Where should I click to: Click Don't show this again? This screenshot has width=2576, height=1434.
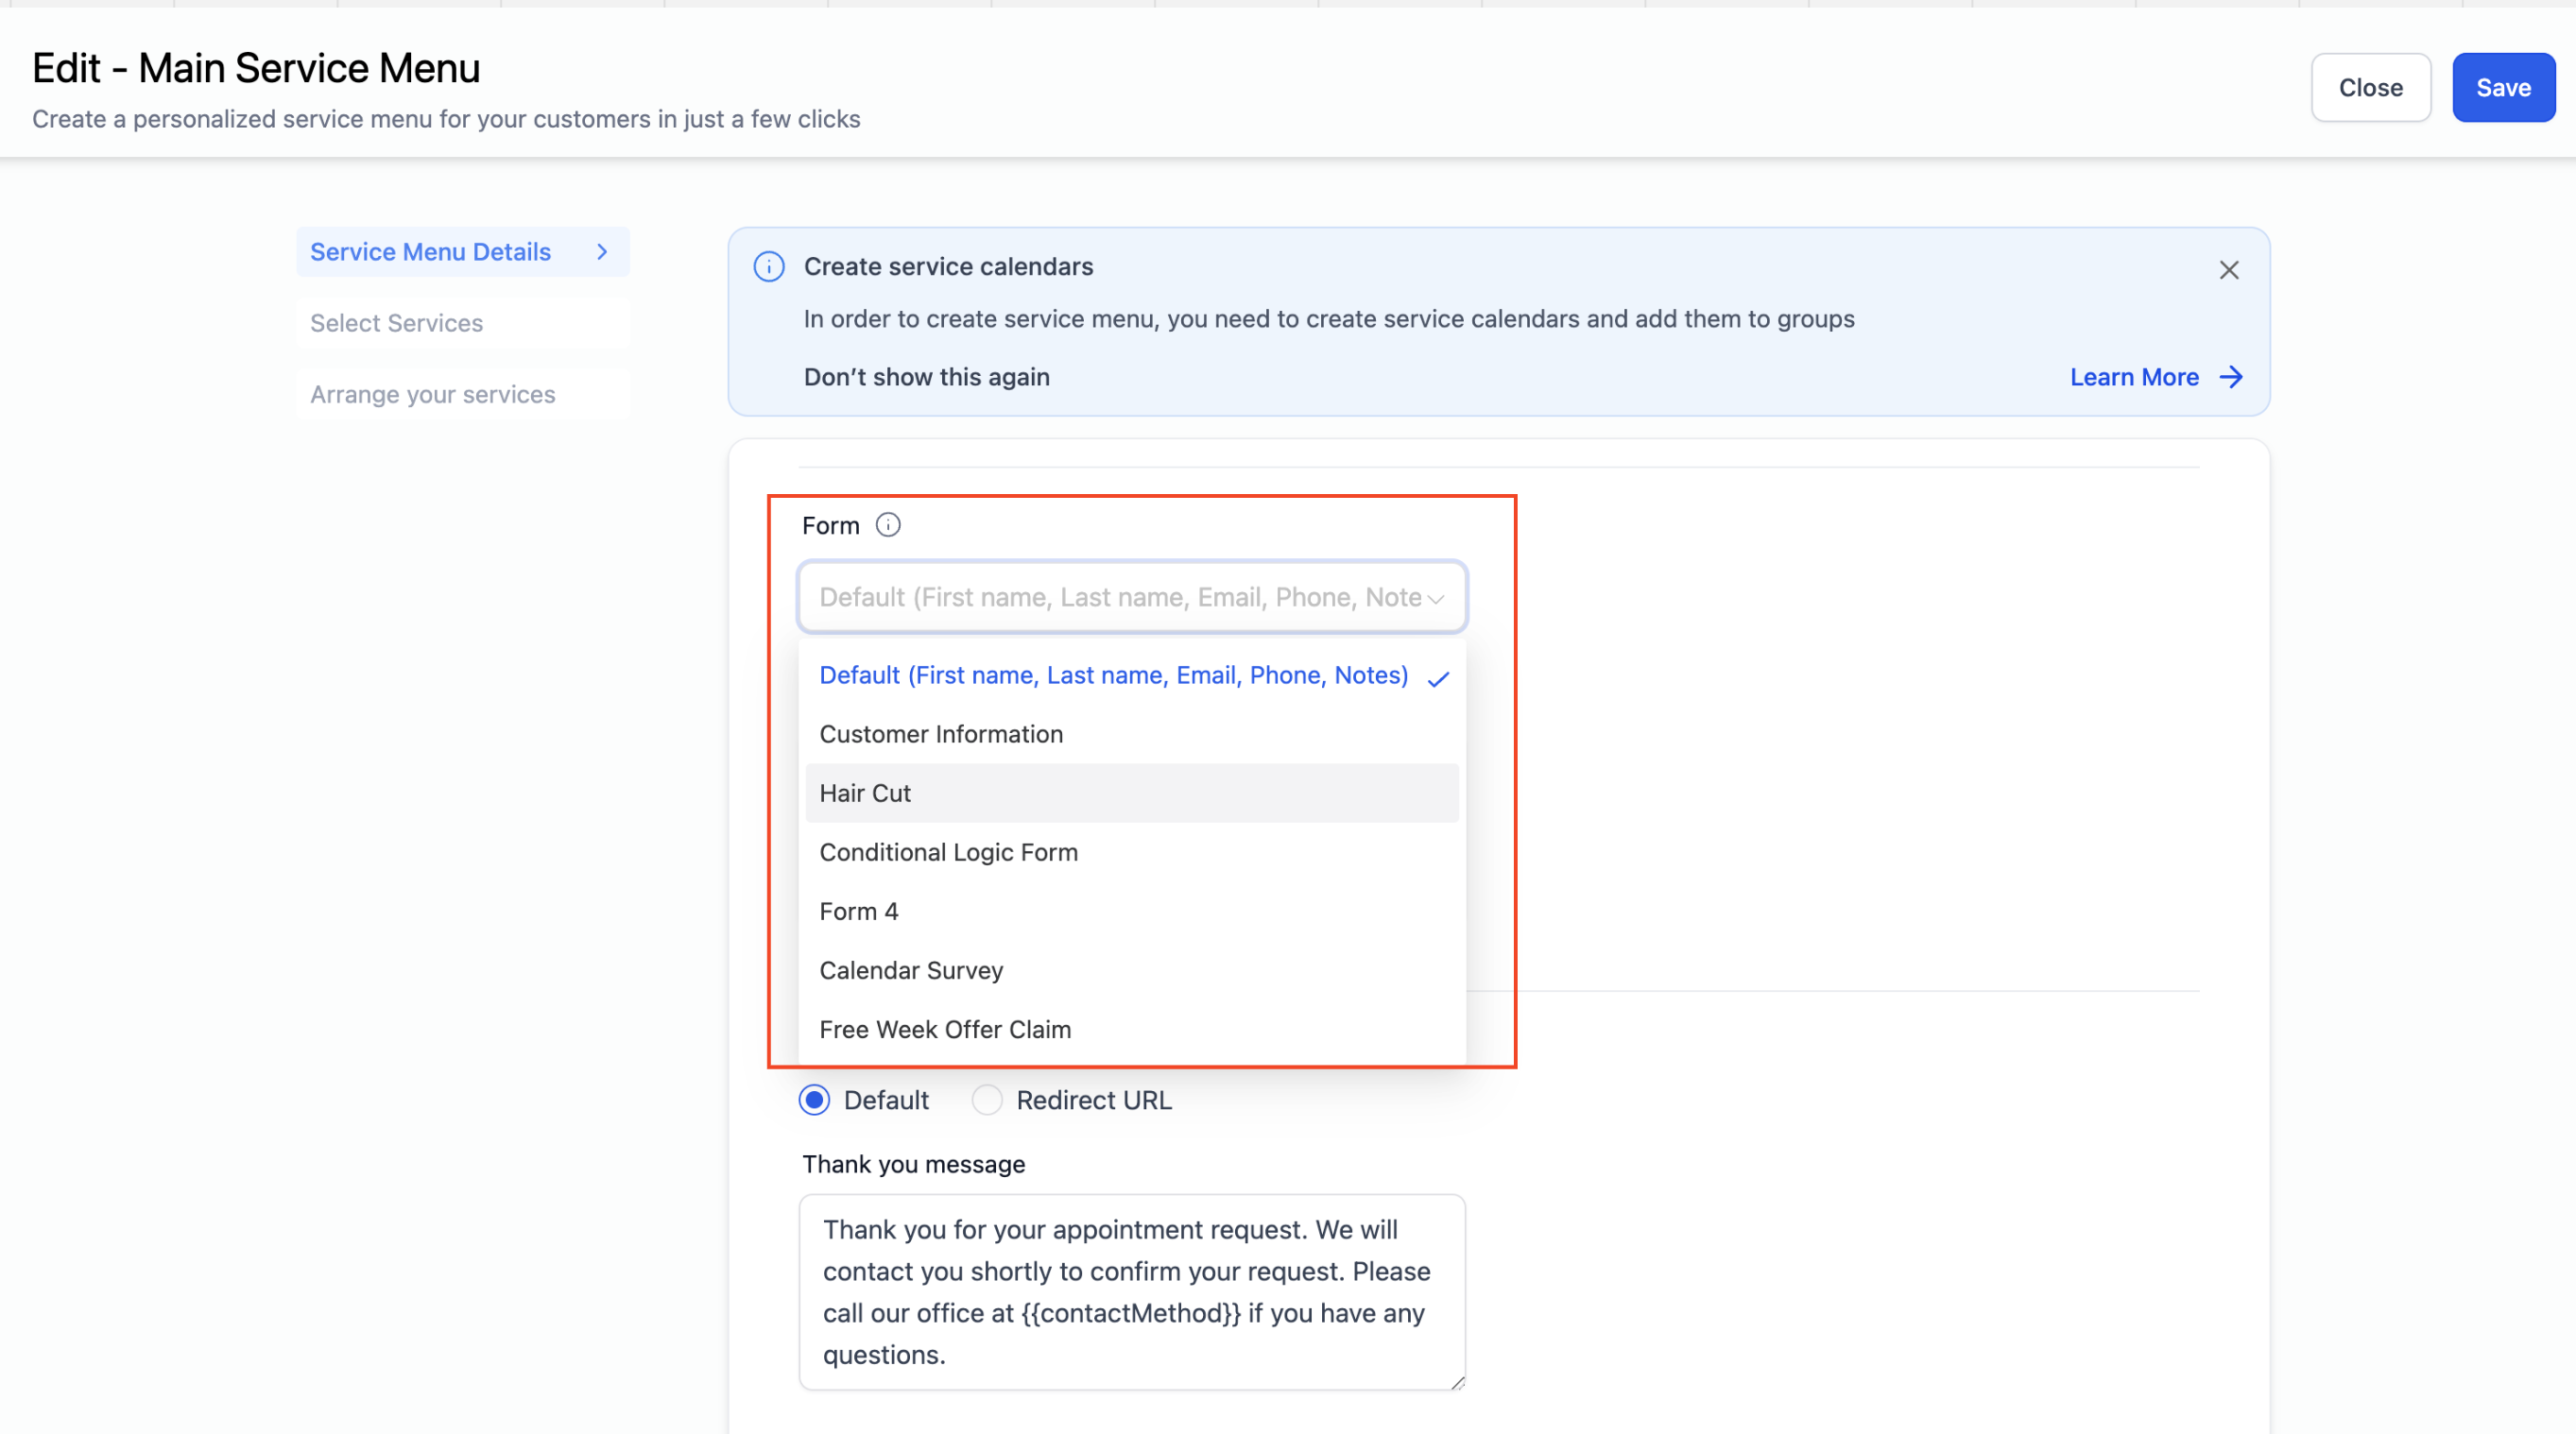coord(926,377)
